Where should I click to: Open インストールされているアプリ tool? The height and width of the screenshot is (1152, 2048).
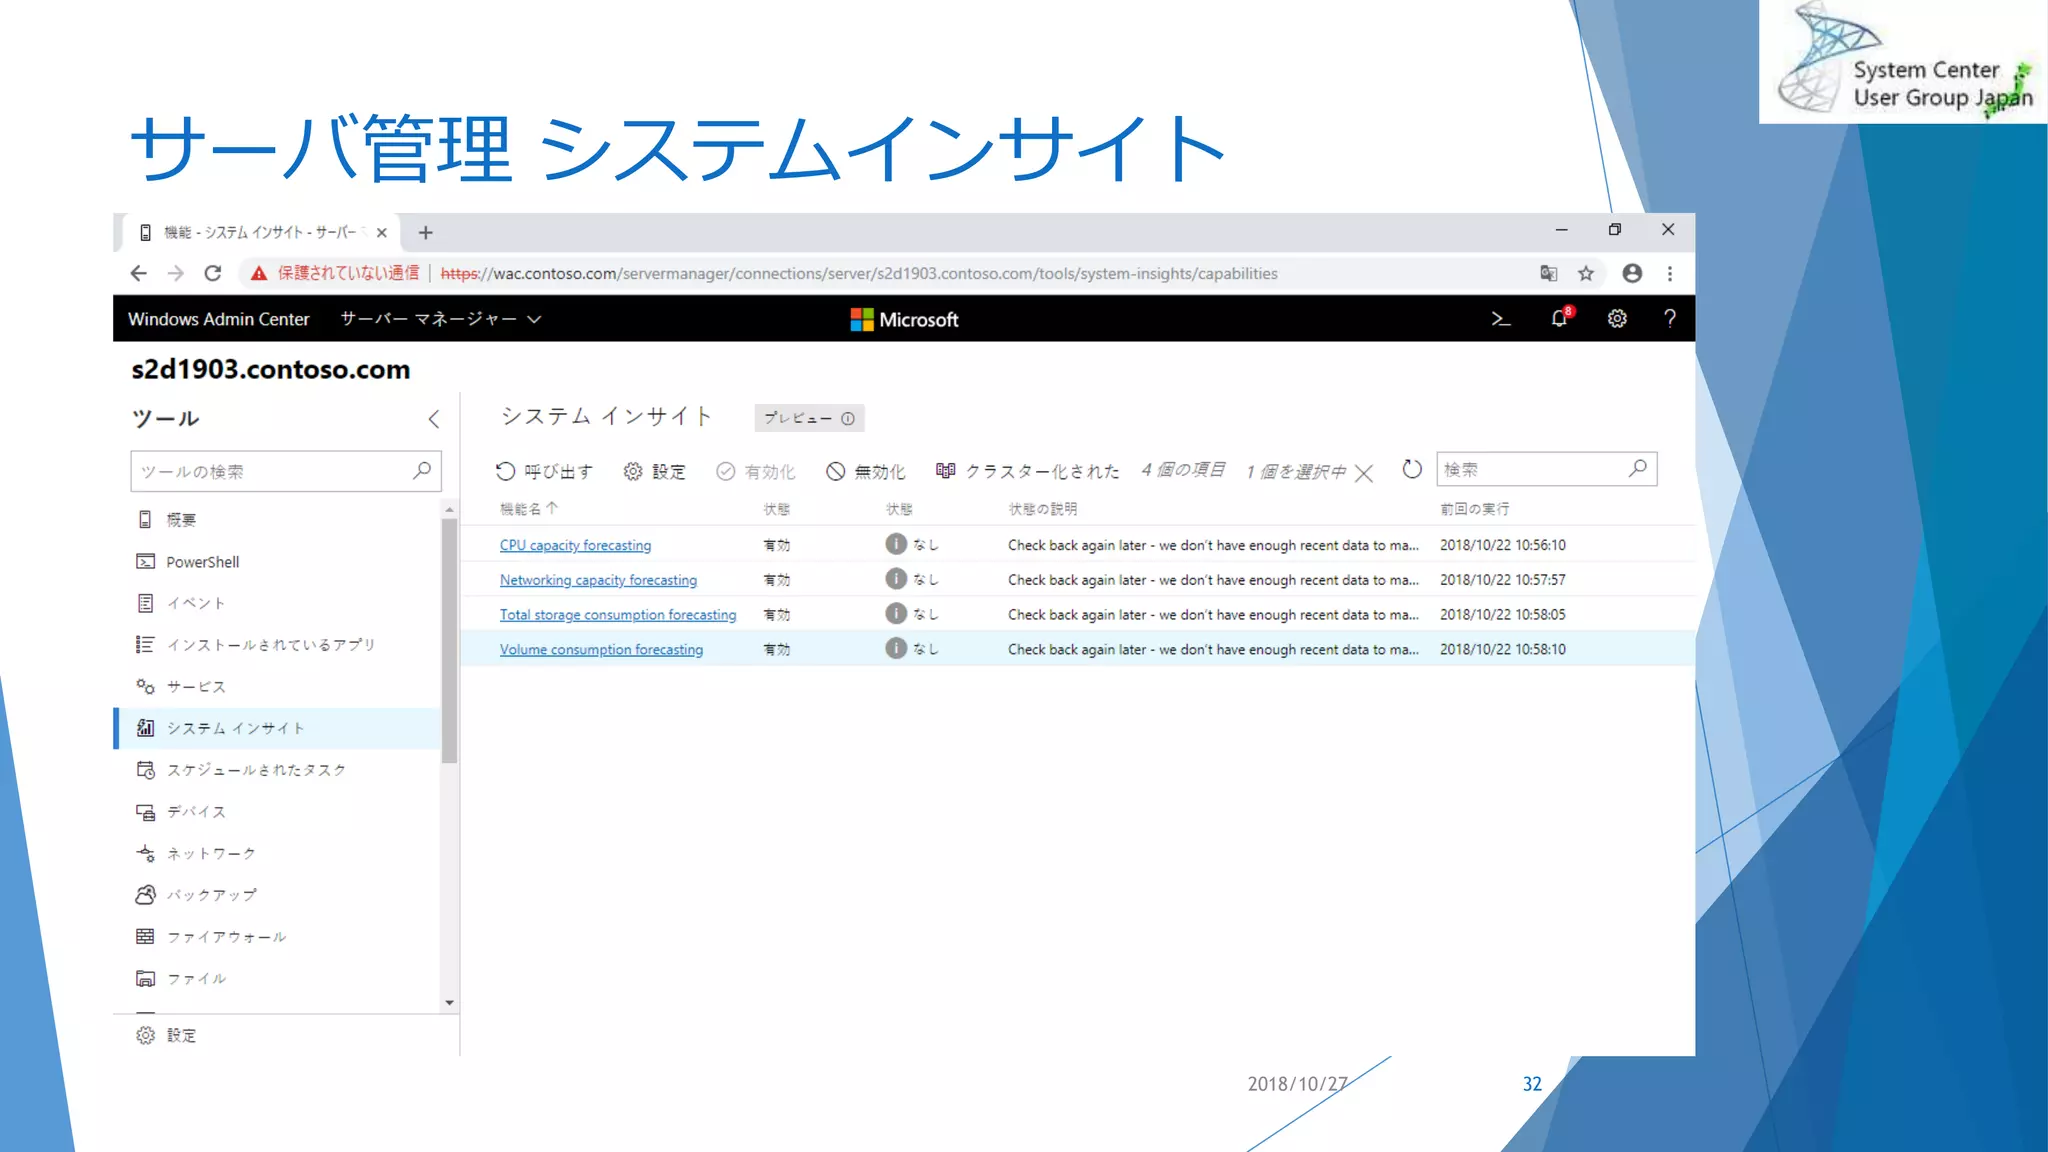276,645
